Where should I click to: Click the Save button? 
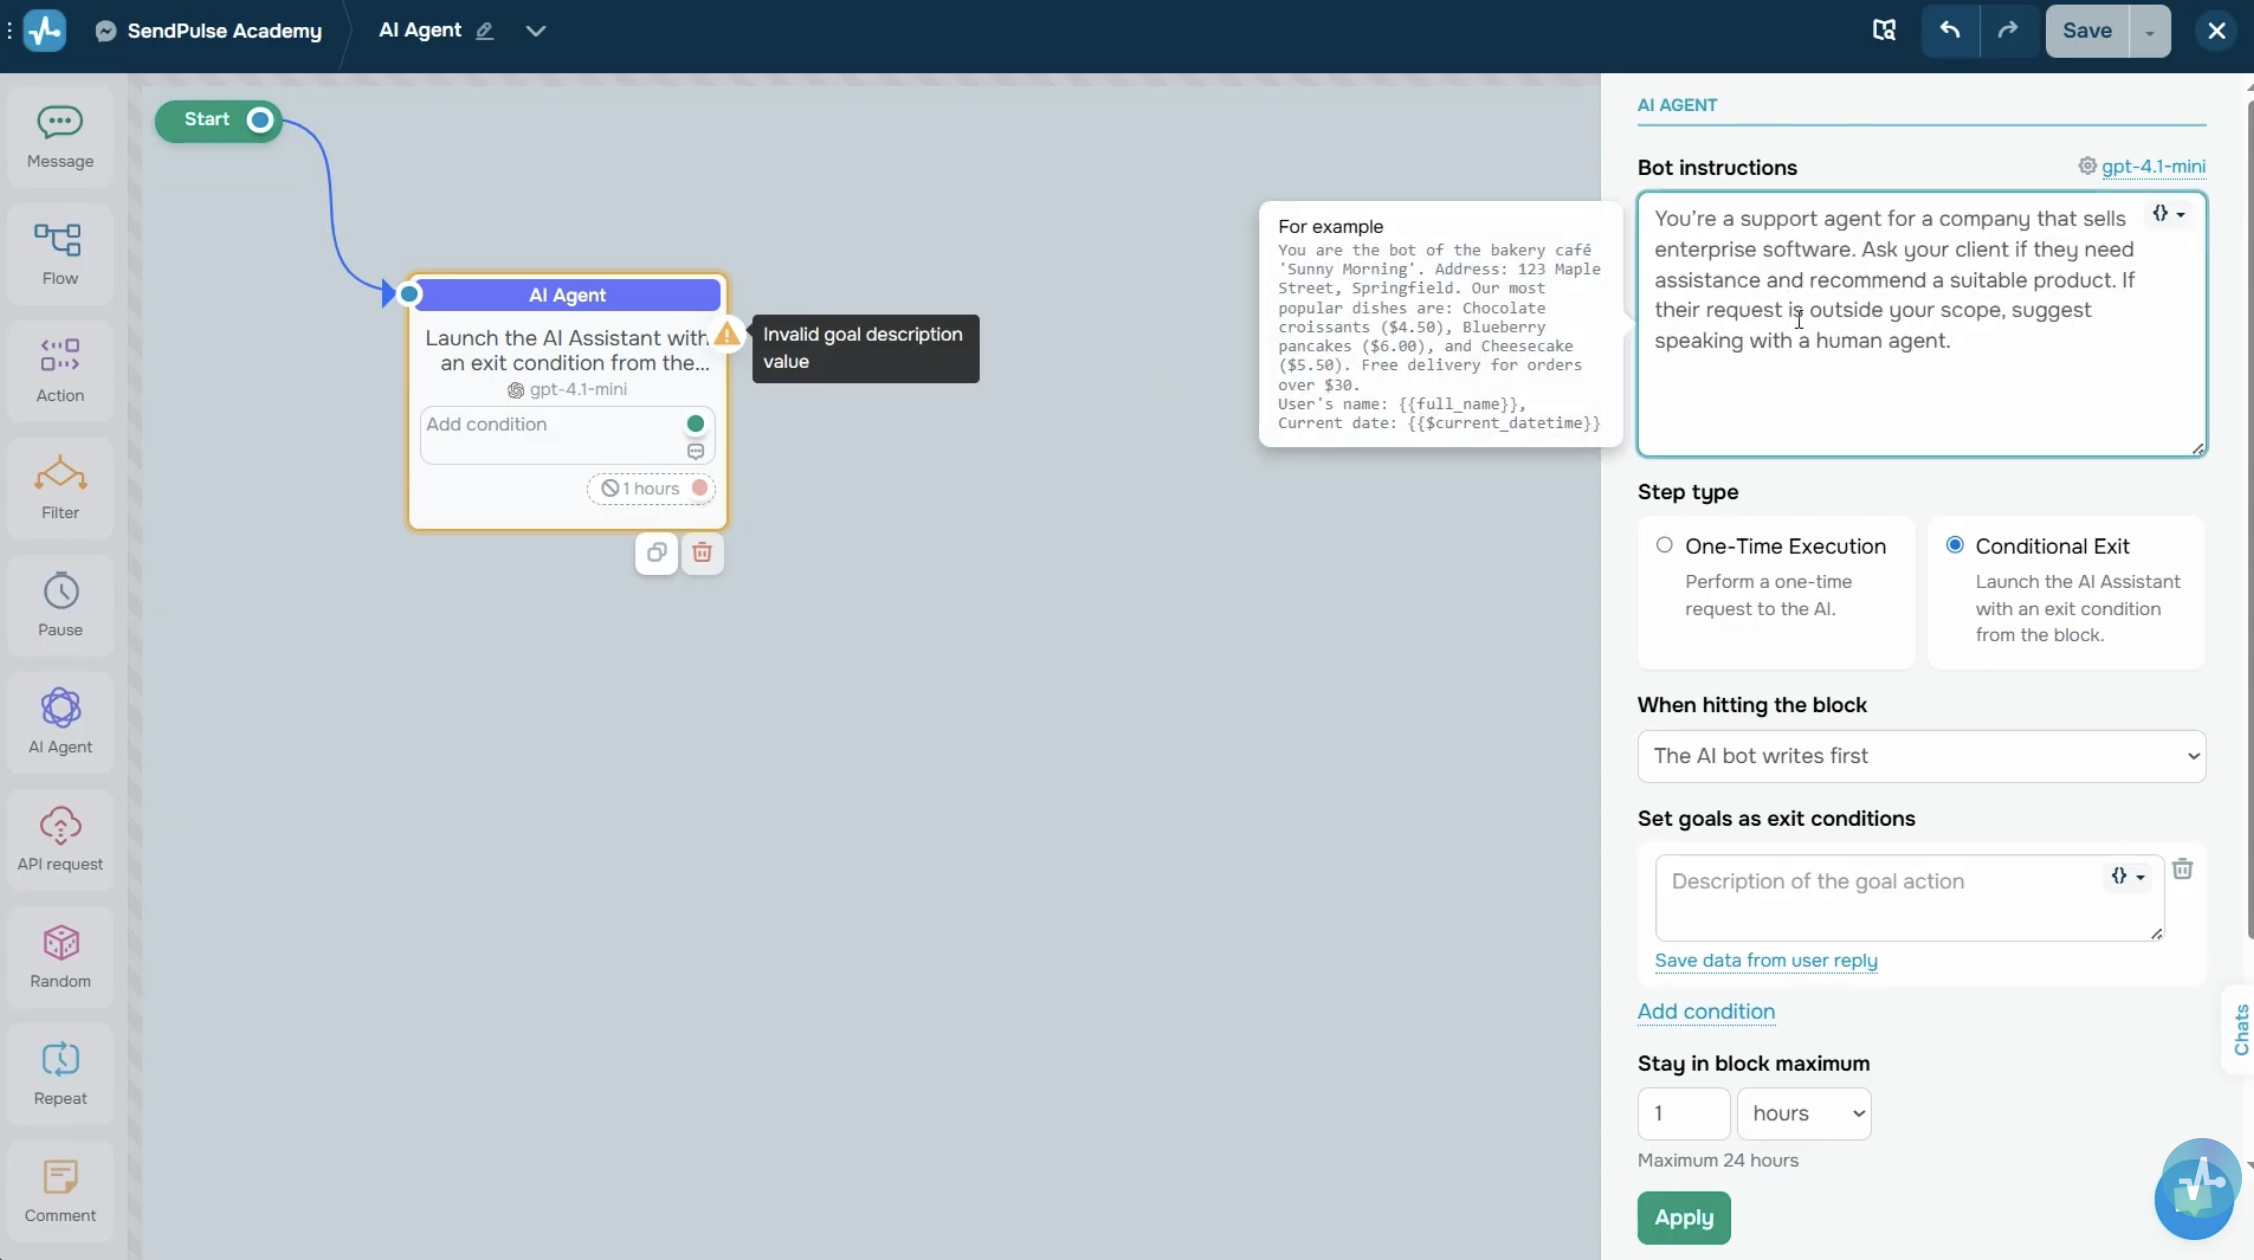(2087, 31)
